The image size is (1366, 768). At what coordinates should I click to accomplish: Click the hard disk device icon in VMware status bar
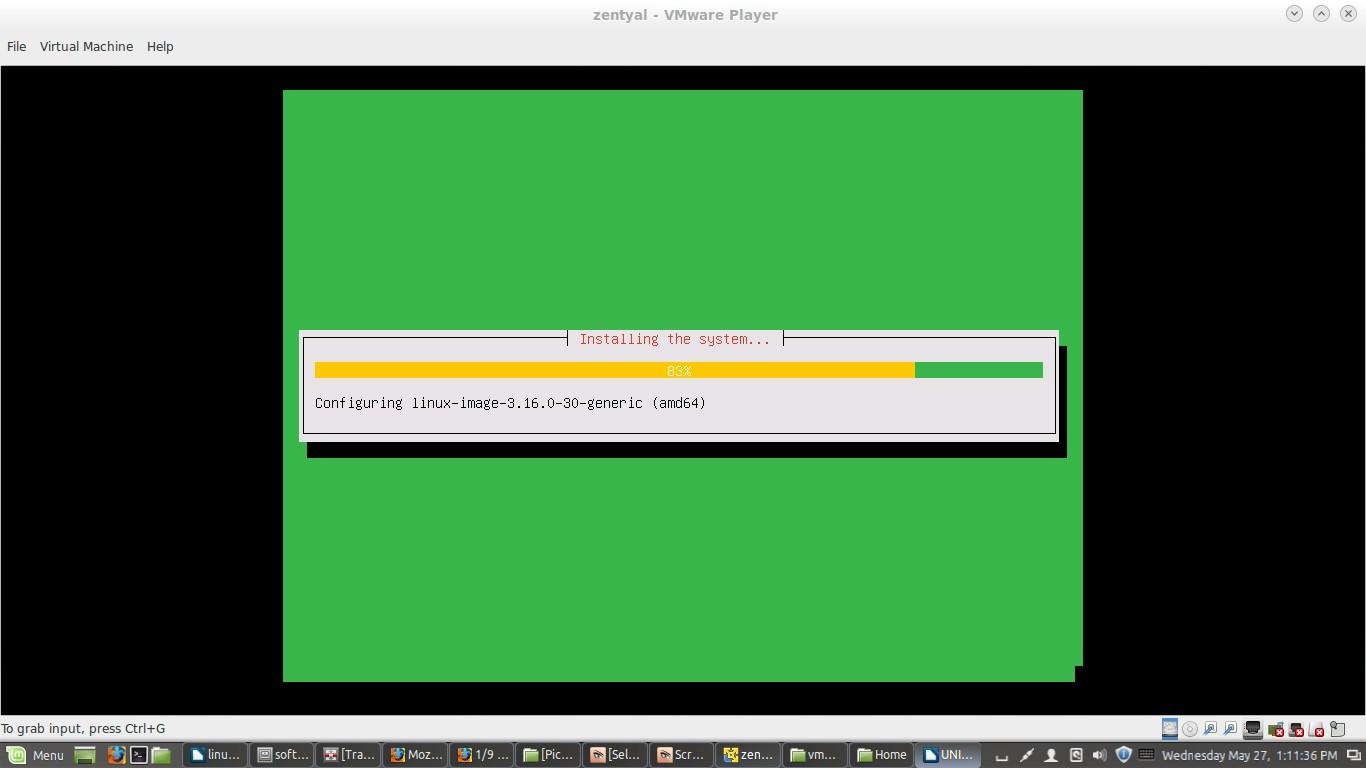pyautogui.click(x=1169, y=729)
